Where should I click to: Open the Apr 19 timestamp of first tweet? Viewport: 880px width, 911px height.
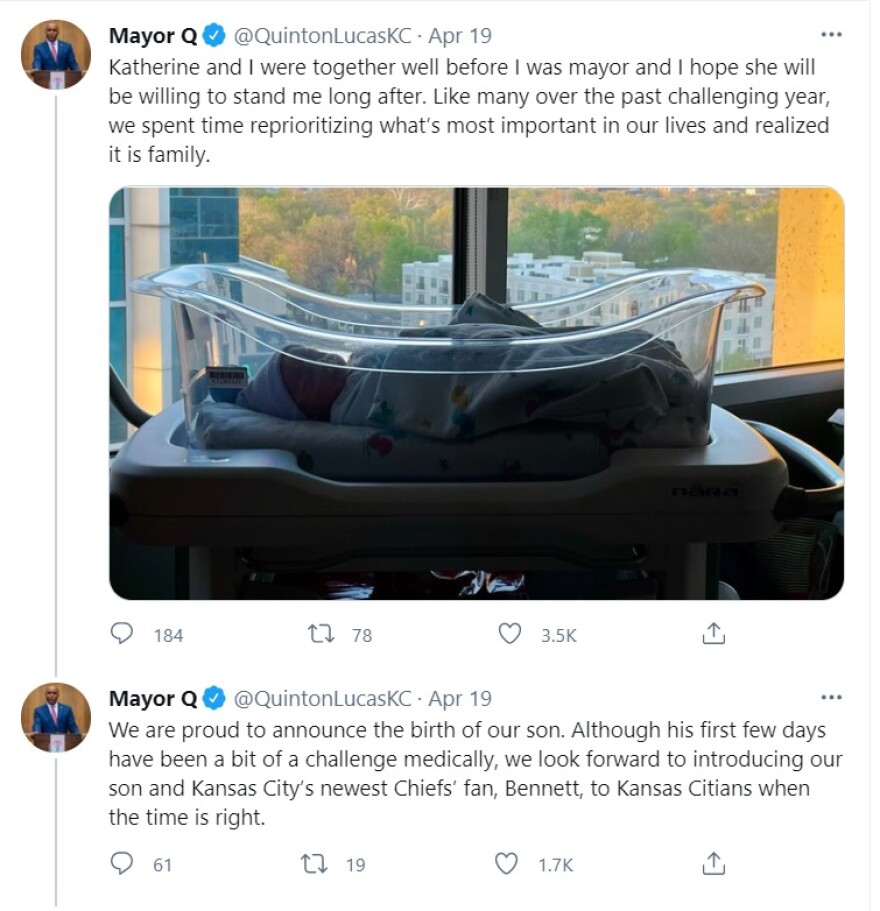coord(460,36)
